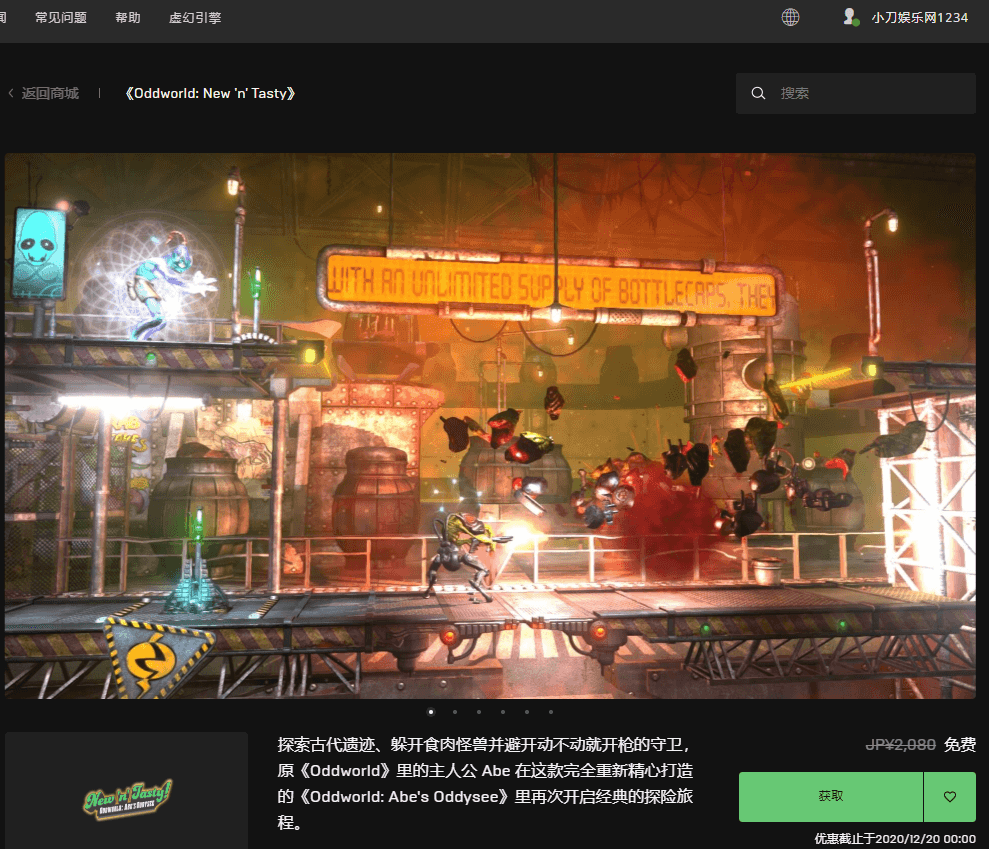Screen dimensions: 989x849
Task: Click the description line beginning 探索古代遗迹
Action: [483, 745]
